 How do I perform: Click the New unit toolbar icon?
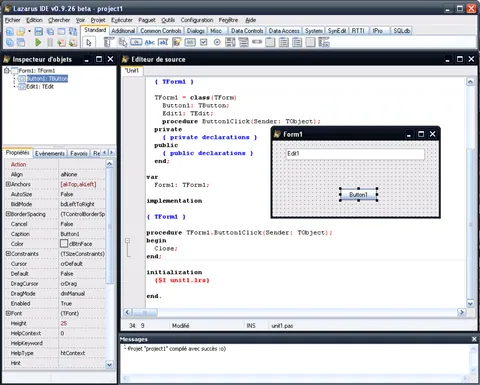point(9,31)
